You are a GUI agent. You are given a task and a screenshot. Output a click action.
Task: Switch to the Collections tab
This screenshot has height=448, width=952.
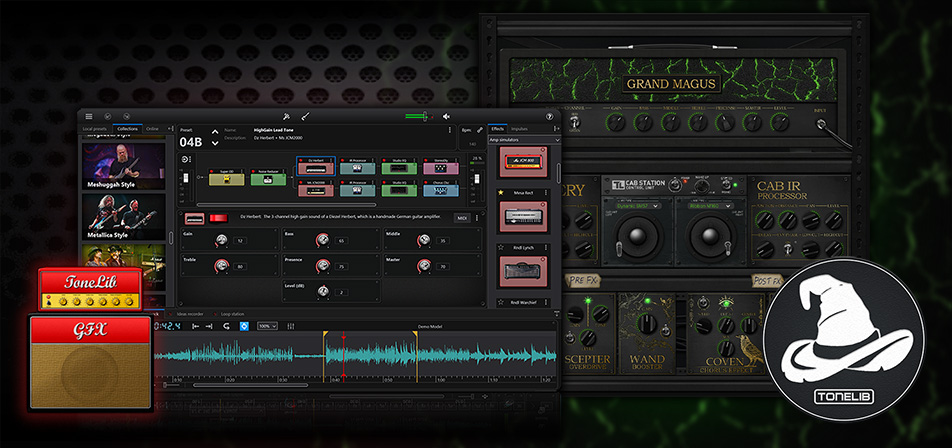coord(128,129)
